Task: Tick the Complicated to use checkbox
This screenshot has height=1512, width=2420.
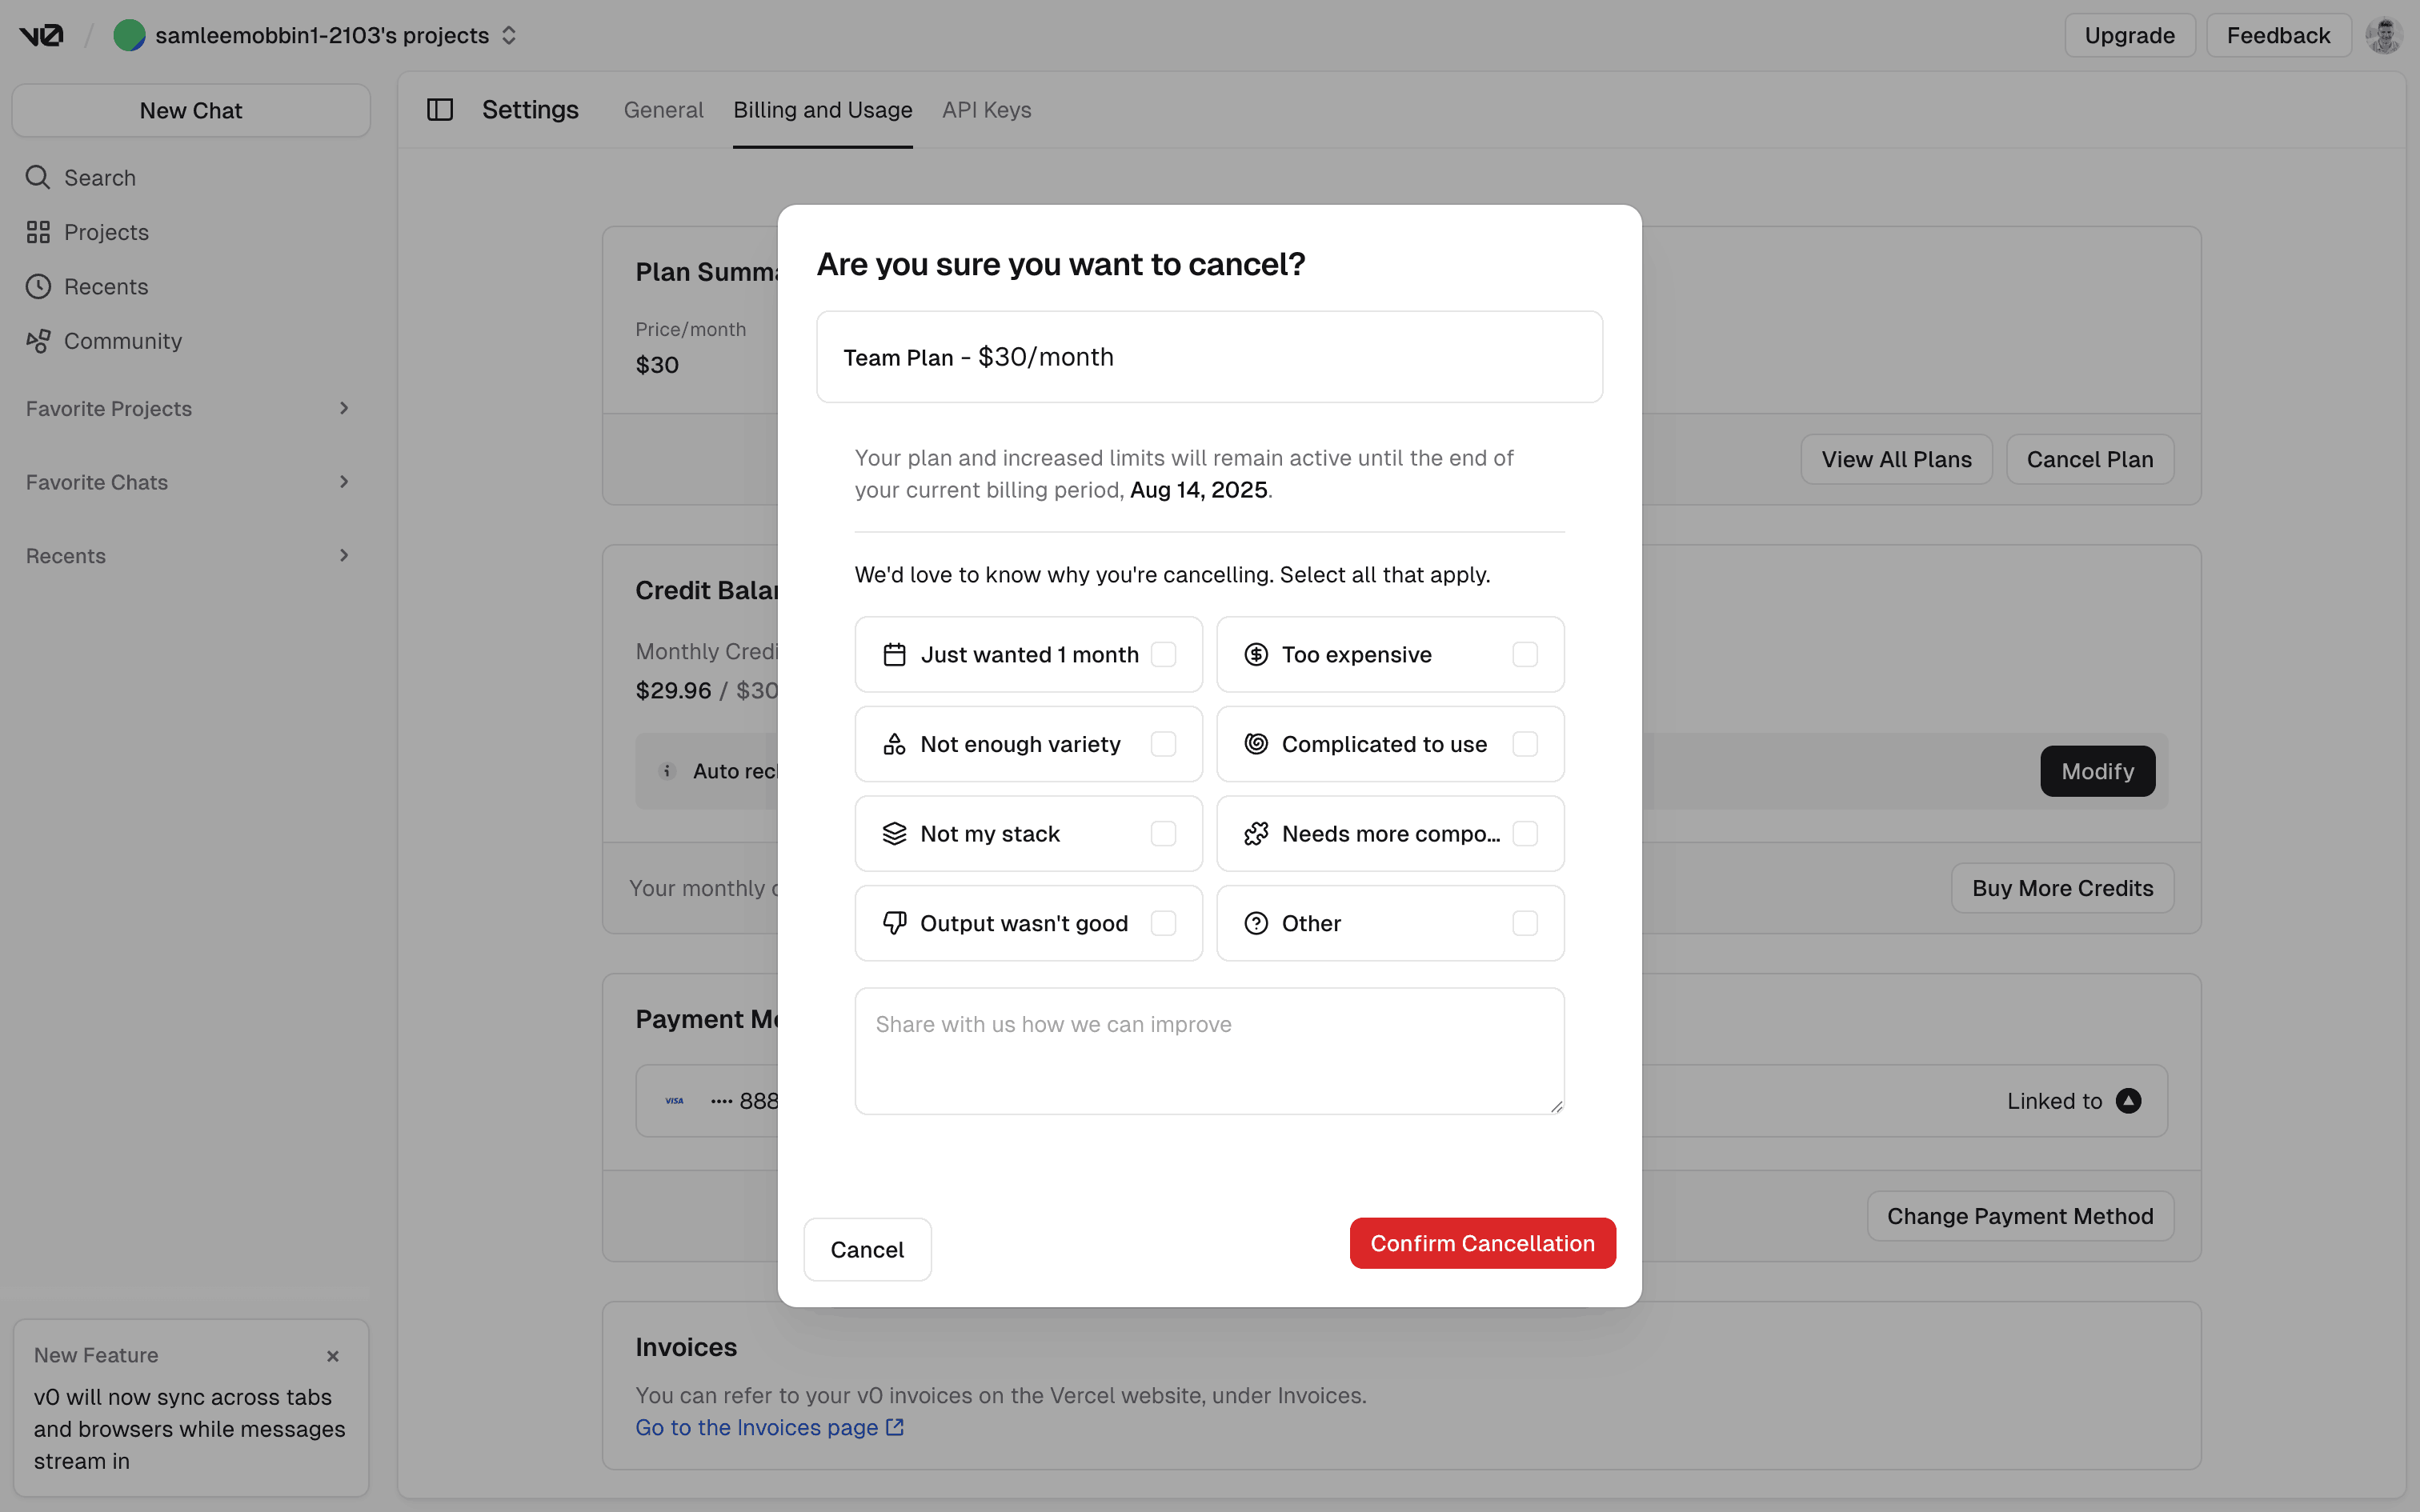Action: (x=1524, y=744)
